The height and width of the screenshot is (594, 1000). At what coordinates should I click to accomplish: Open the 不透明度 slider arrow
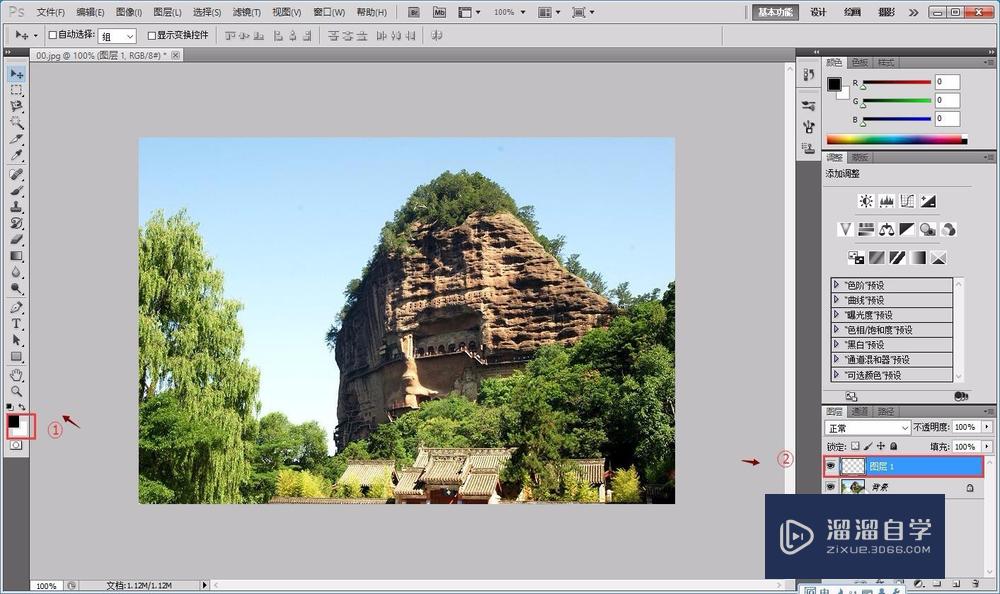[x=987, y=427]
